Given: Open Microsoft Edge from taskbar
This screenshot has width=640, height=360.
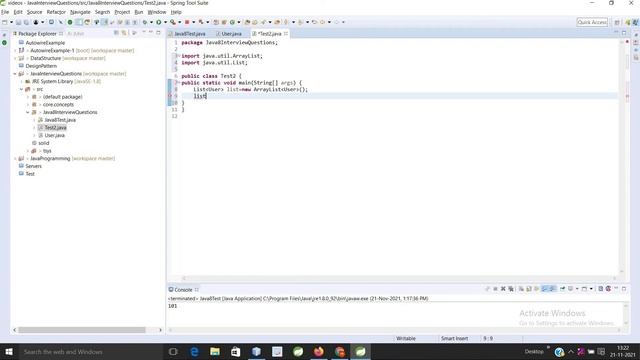Looking at the screenshot, I should click(x=194, y=351).
